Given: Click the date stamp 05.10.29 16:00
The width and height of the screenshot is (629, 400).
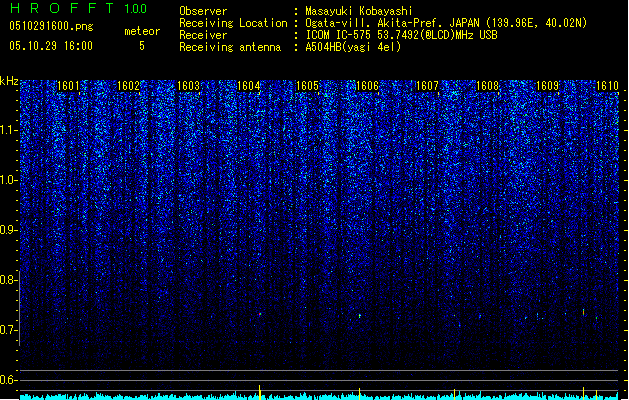Looking at the screenshot, I should [51, 46].
